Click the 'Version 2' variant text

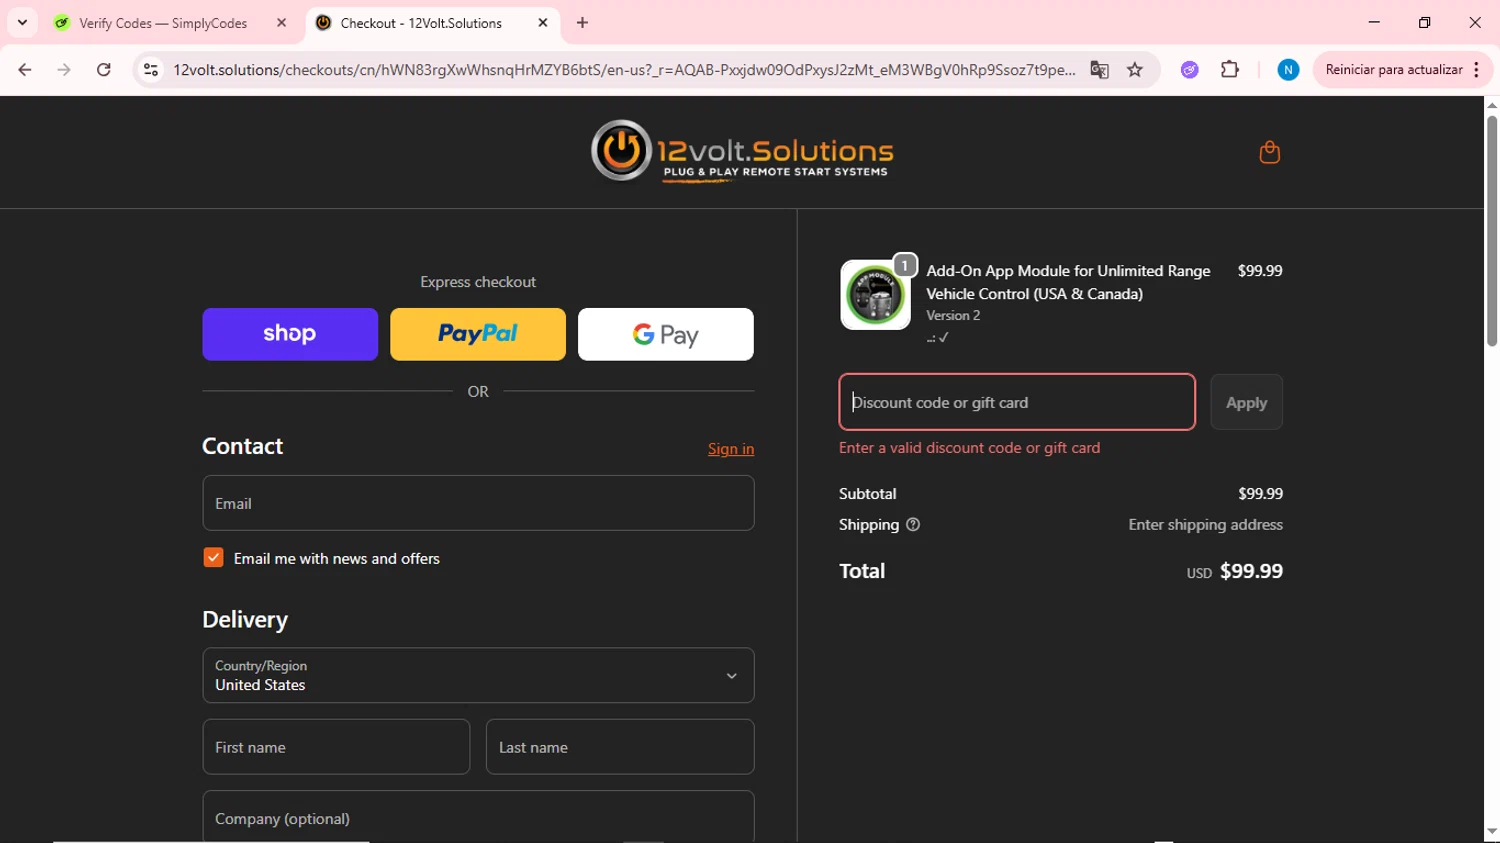(953, 315)
